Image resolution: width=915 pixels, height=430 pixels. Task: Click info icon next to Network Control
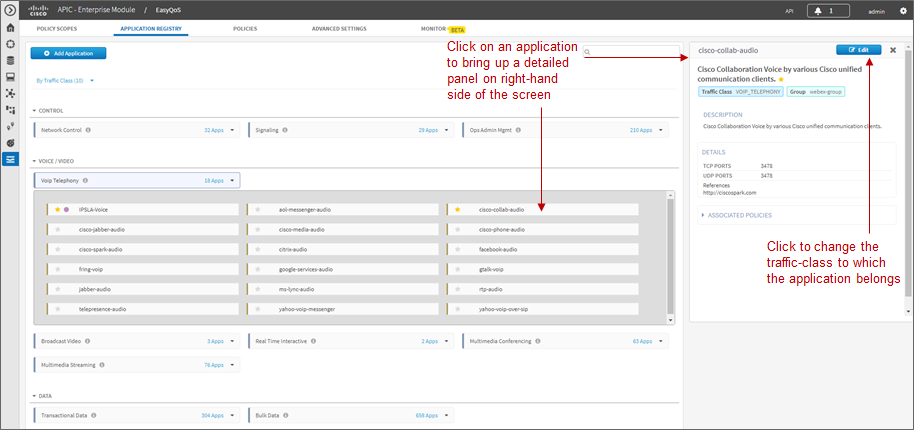(88, 130)
